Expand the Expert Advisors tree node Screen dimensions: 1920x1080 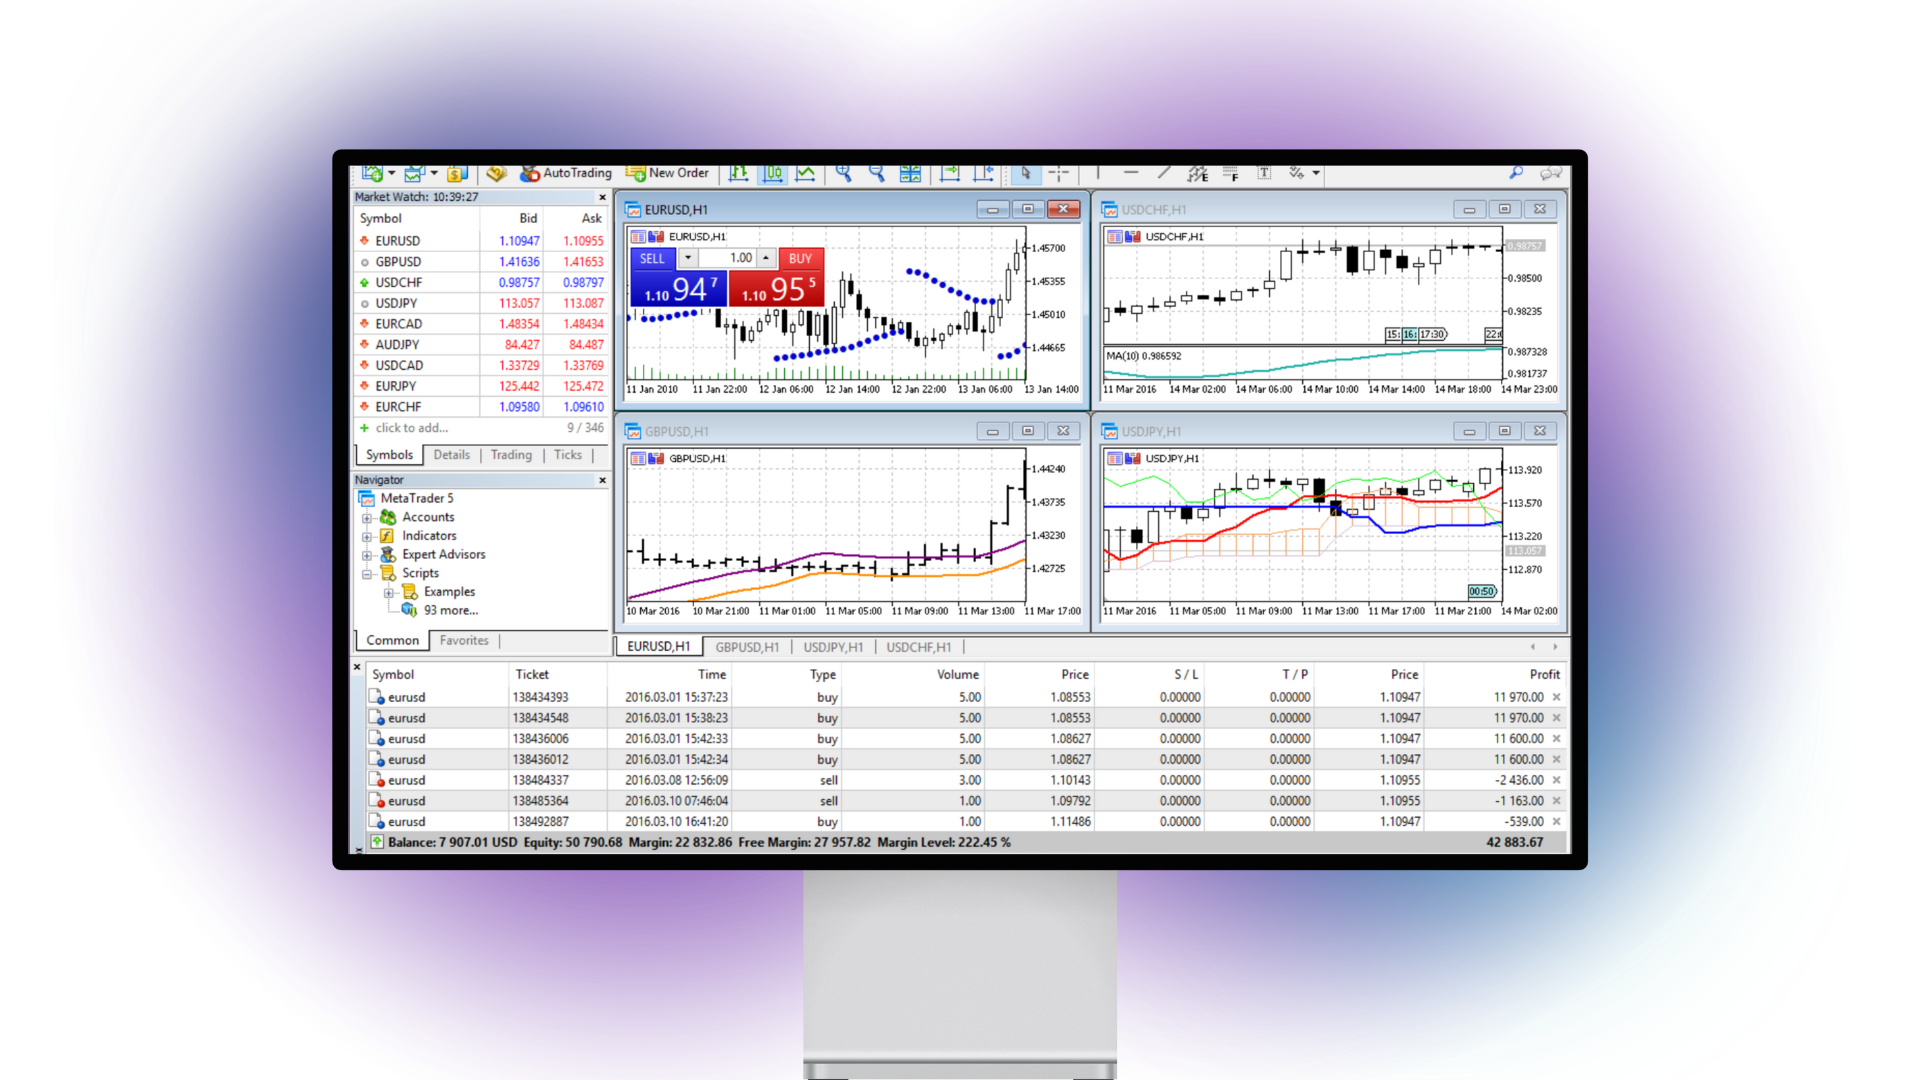(367, 555)
